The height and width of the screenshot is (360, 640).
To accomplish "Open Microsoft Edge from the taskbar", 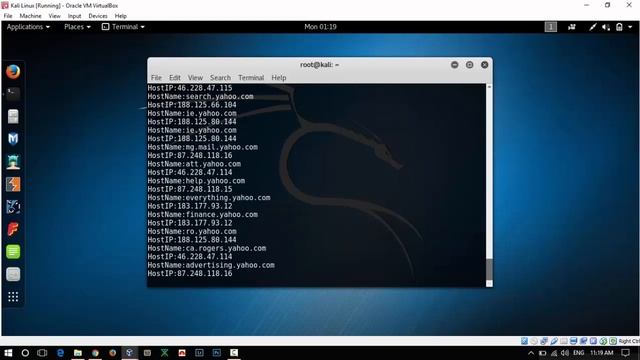I will point(60,353).
